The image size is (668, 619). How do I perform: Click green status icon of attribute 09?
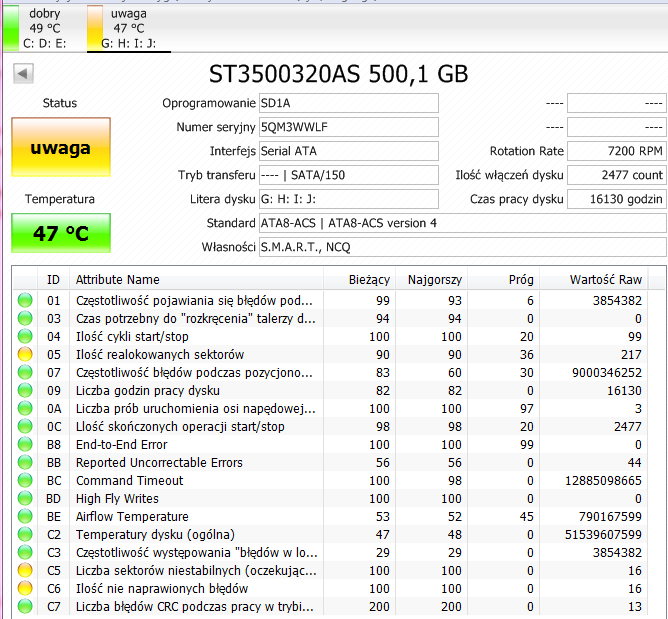point(25,390)
